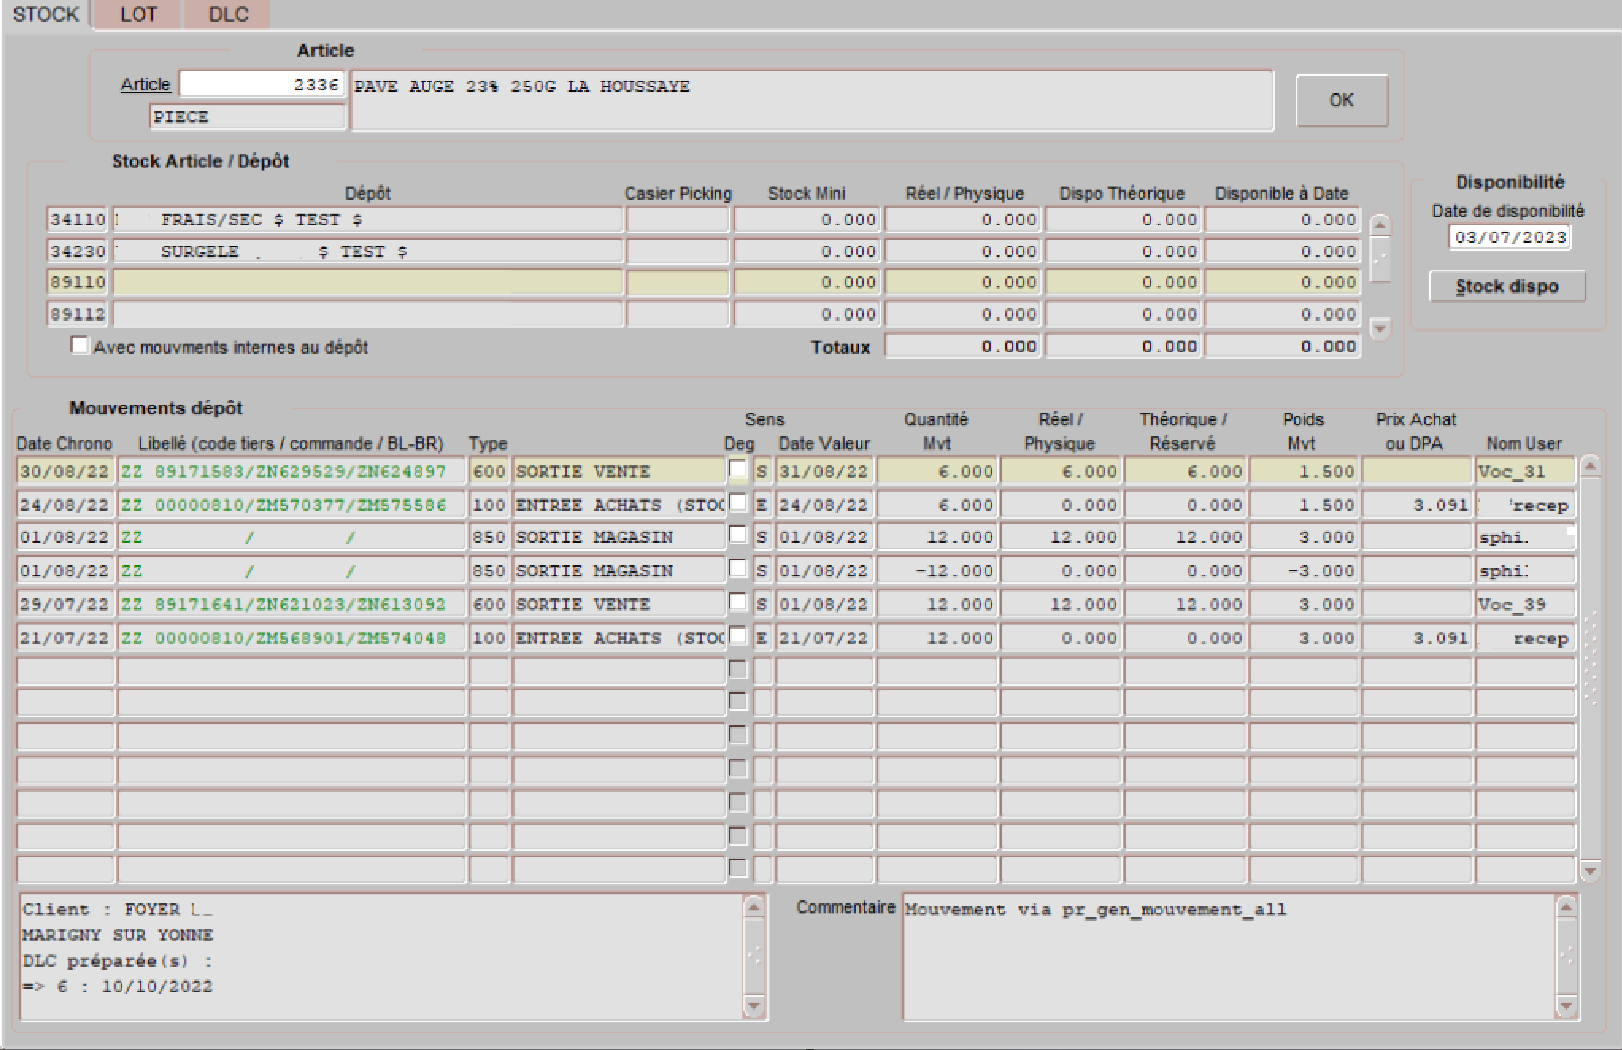Screen dimensions: 1622x1050
Task: Select date chrono 21/07/22 cell
Action: pos(65,638)
